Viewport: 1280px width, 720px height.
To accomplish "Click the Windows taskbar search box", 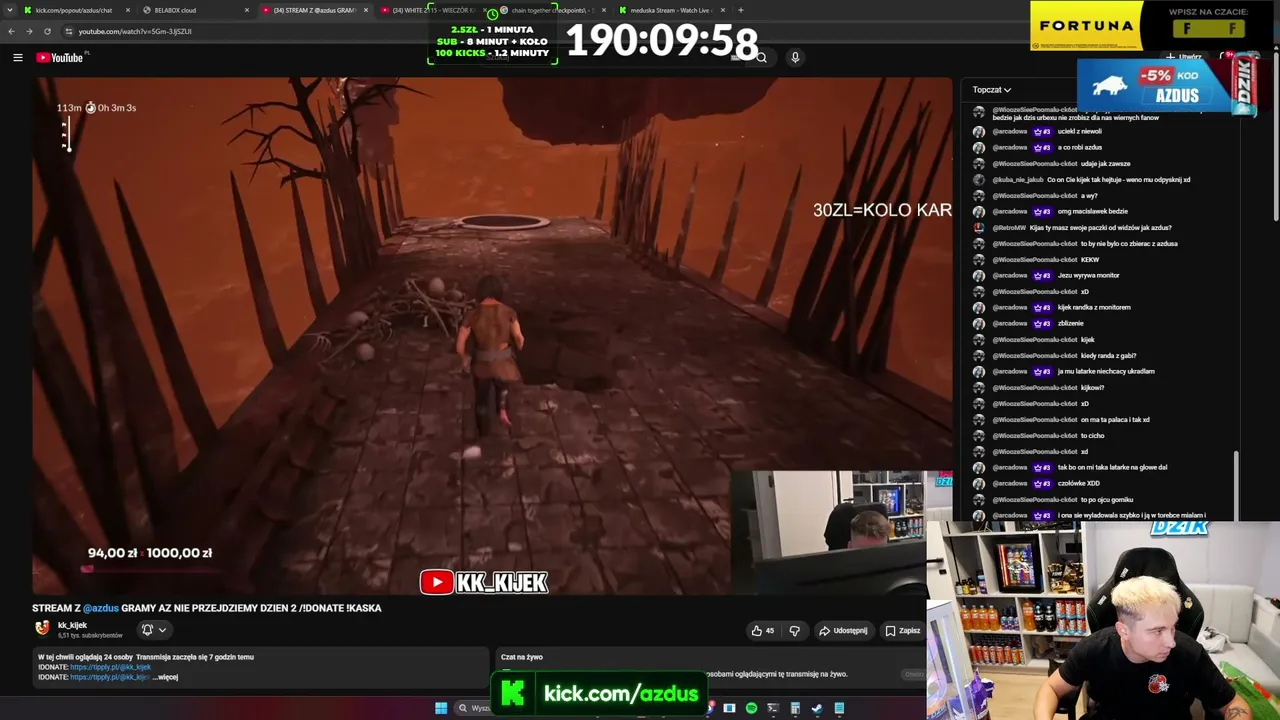I will click(473, 708).
